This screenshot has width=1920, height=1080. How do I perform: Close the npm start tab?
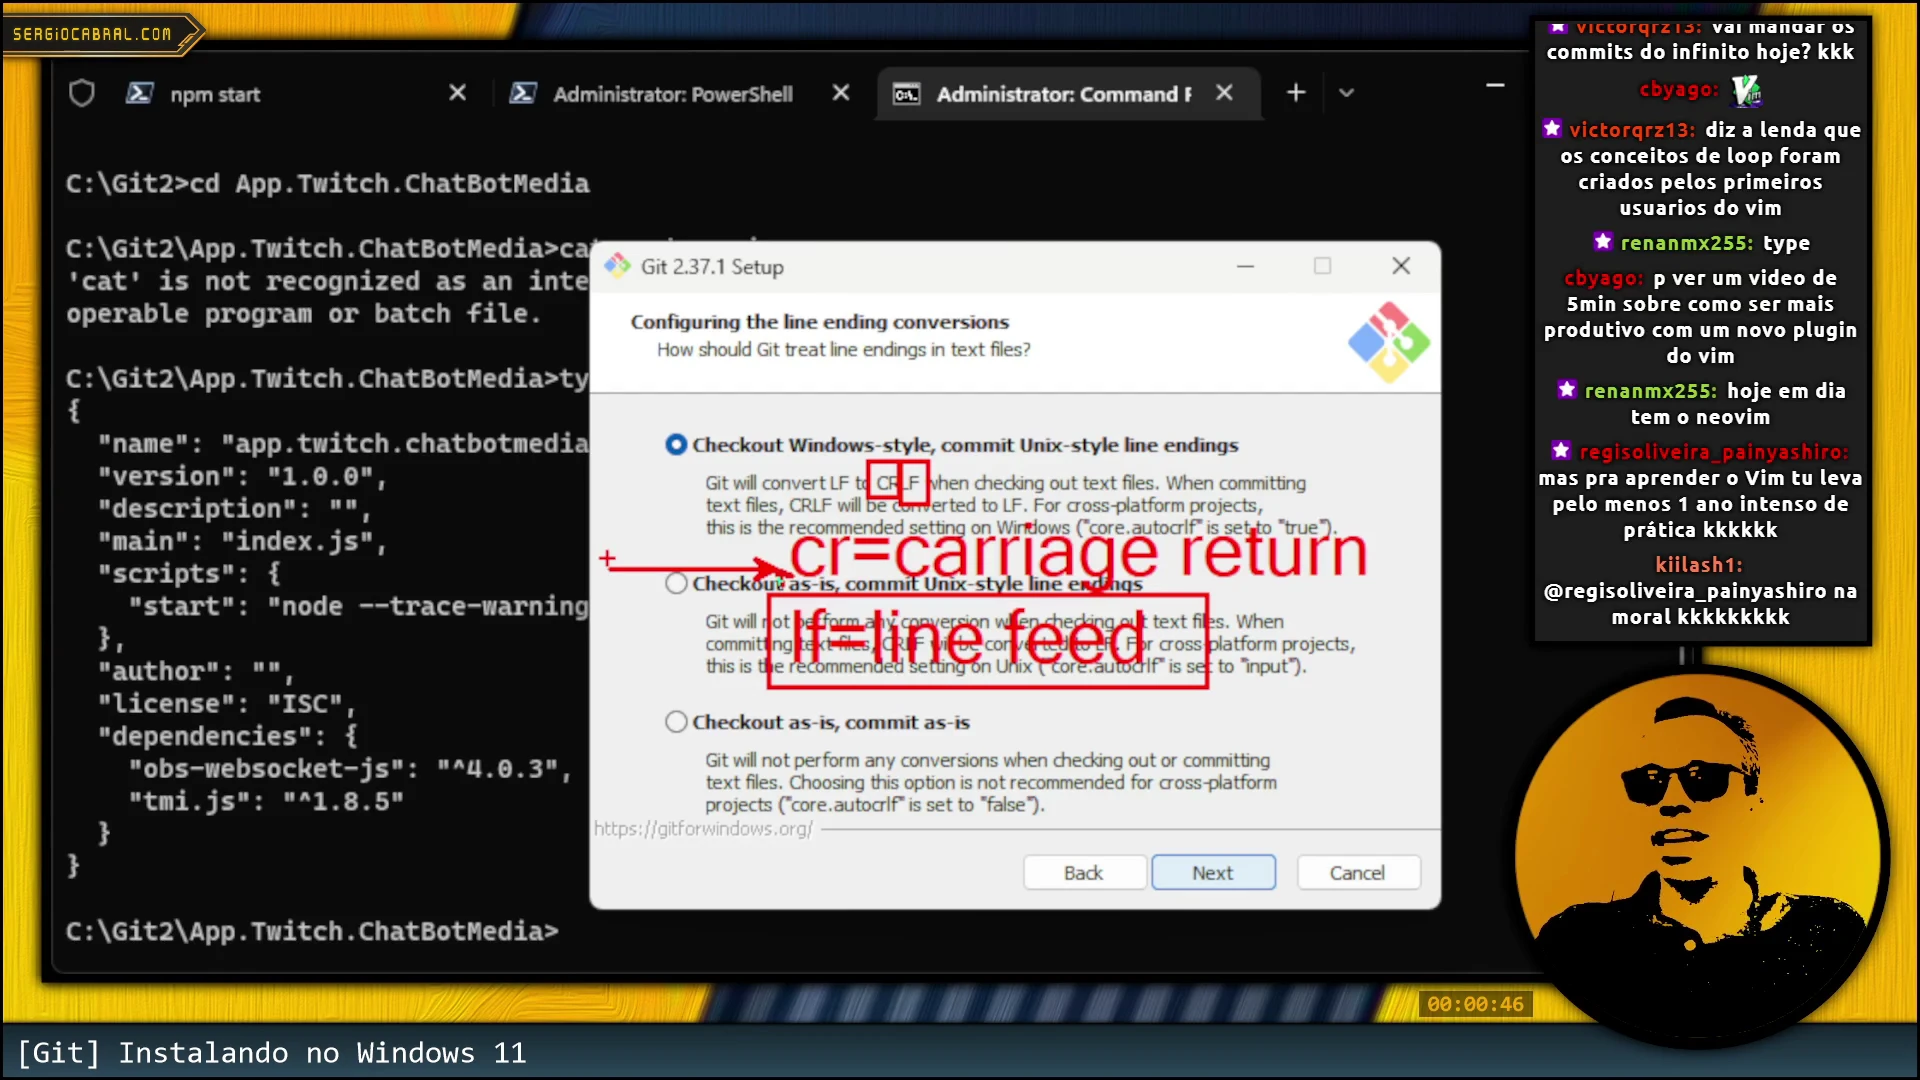(x=457, y=93)
